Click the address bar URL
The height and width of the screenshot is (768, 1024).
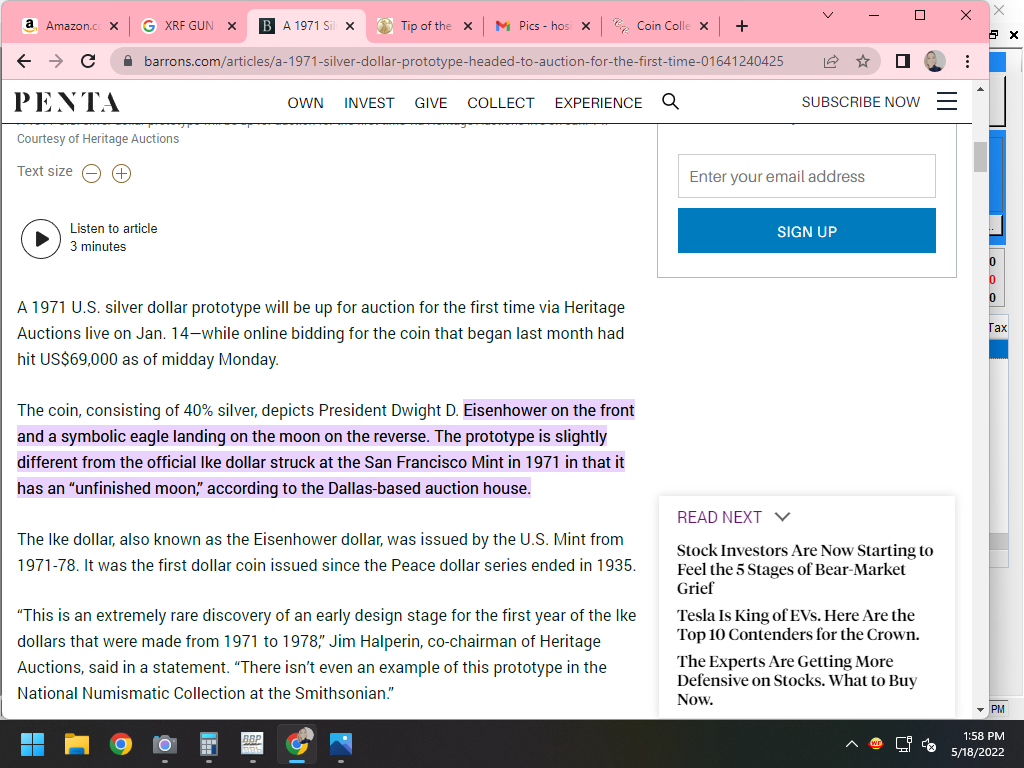[x=464, y=61]
